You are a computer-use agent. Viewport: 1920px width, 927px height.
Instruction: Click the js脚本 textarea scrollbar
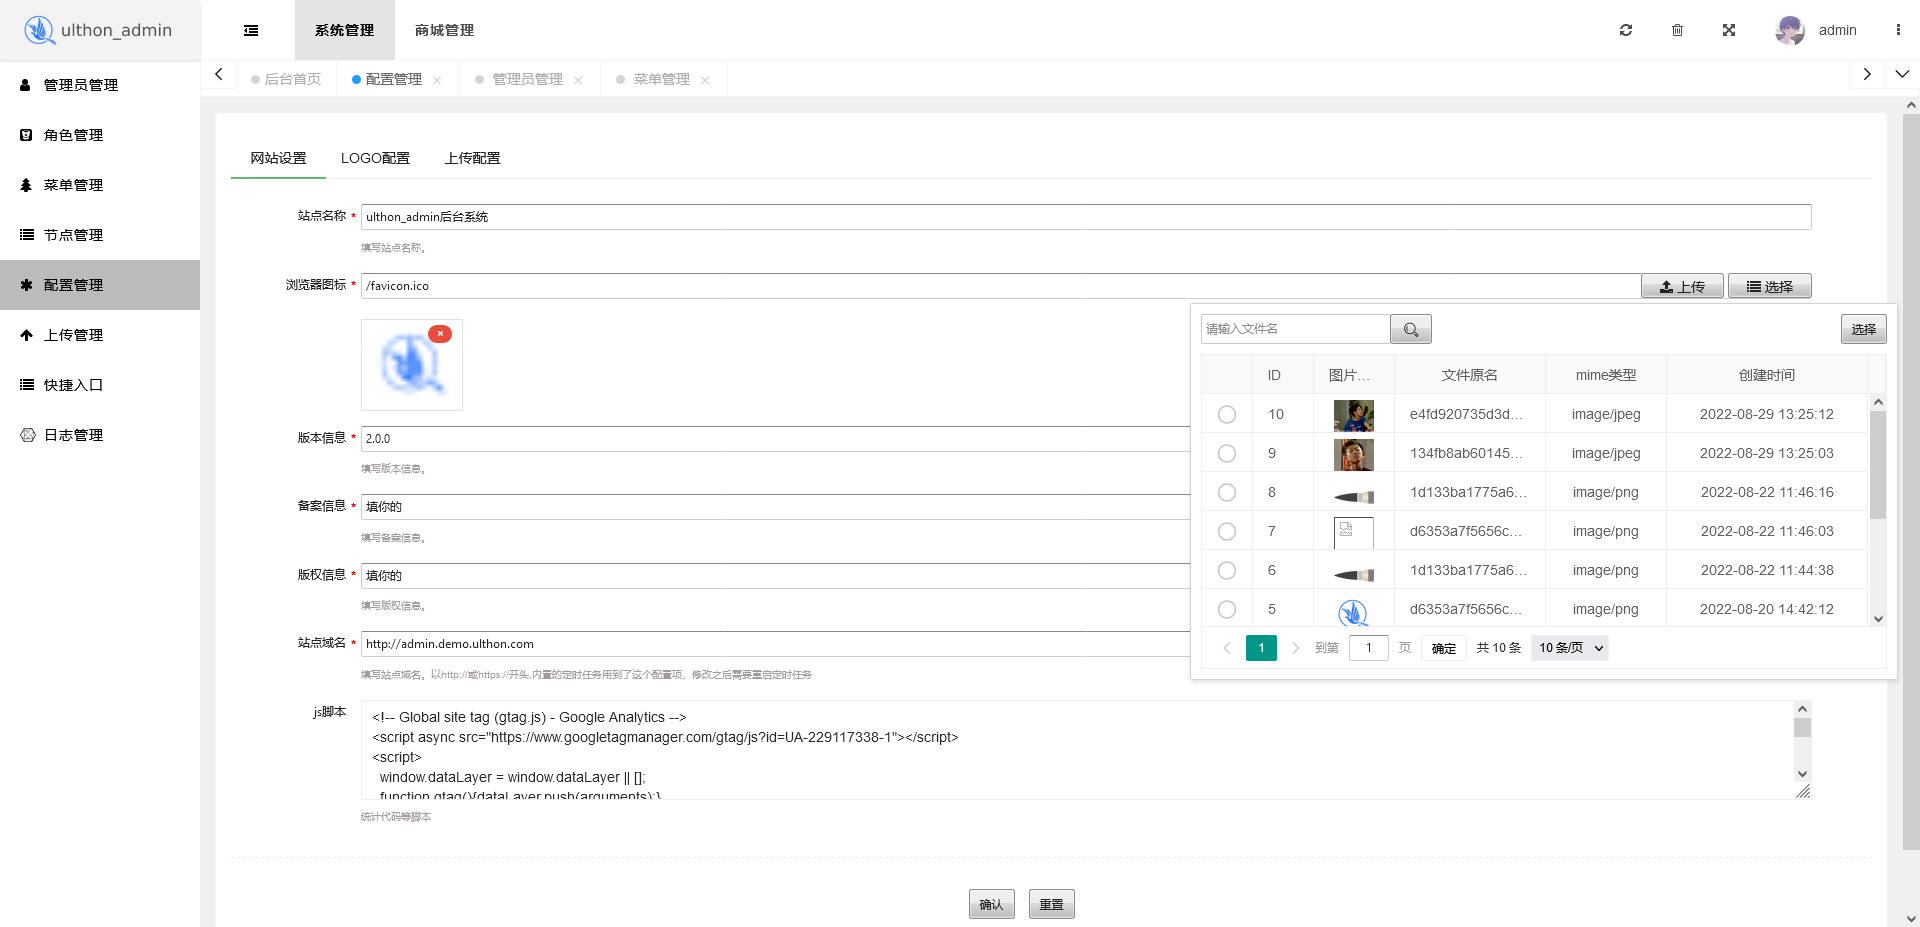[1802, 727]
